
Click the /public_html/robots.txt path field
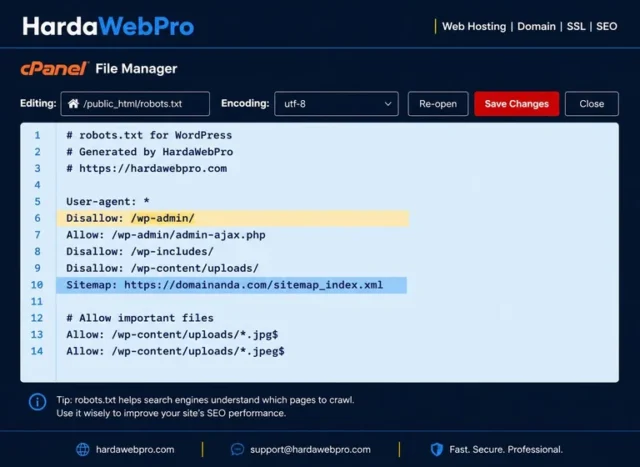point(135,104)
